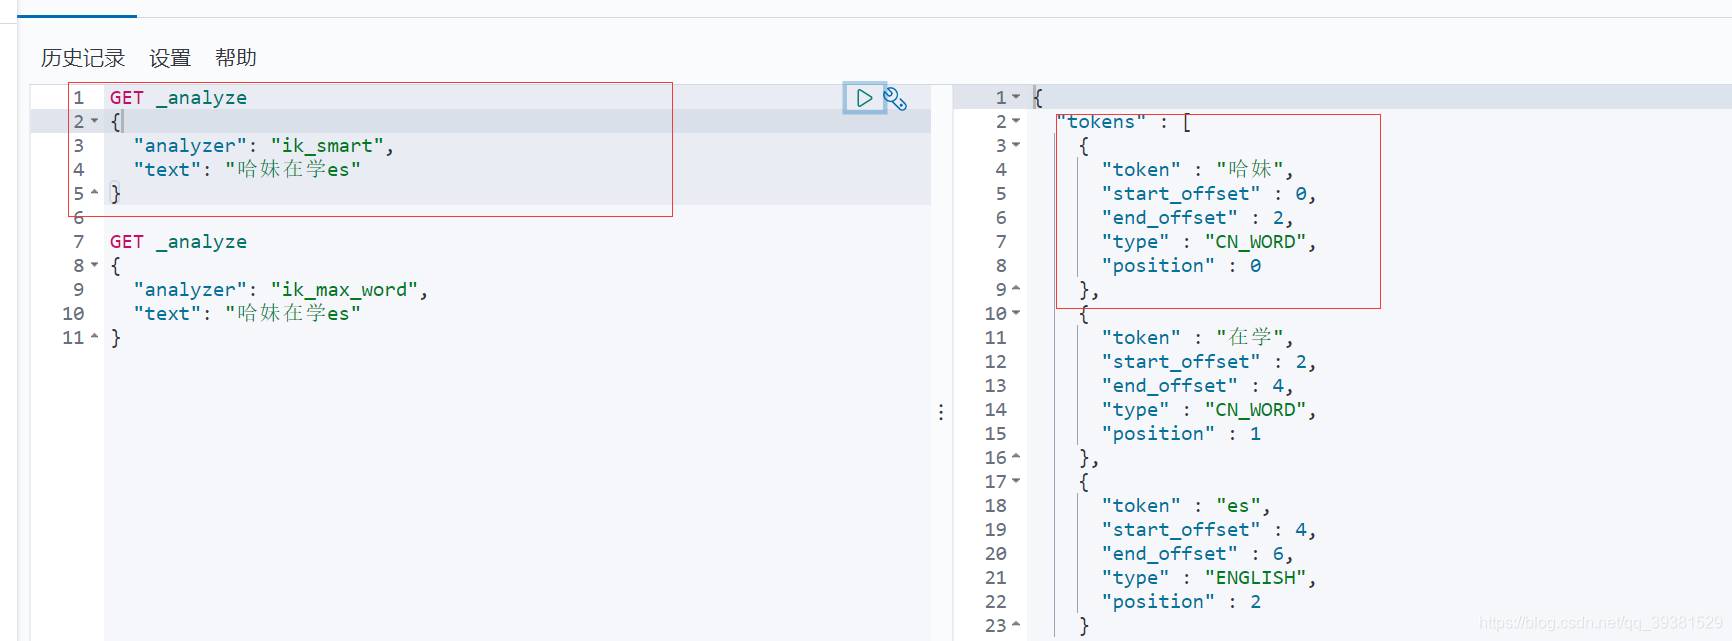Click start_offset : 2 on response line 12
This screenshot has height=641, width=1732.
[x=1209, y=362]
